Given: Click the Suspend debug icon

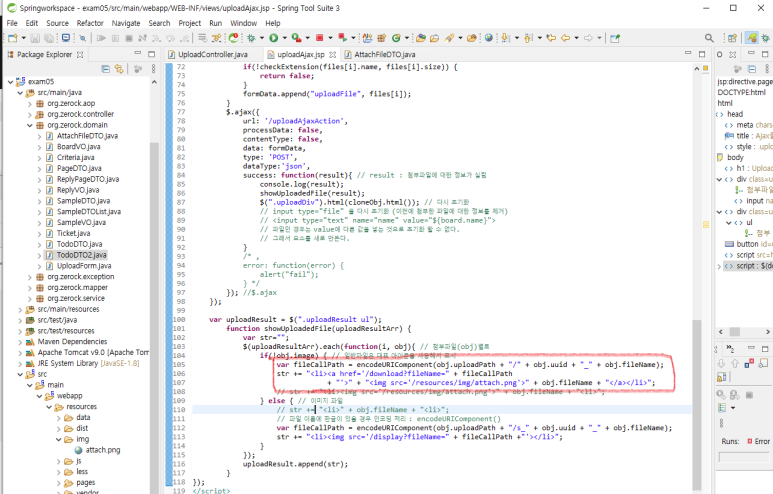Looking at the screenshot, I should tap(115, 38).
